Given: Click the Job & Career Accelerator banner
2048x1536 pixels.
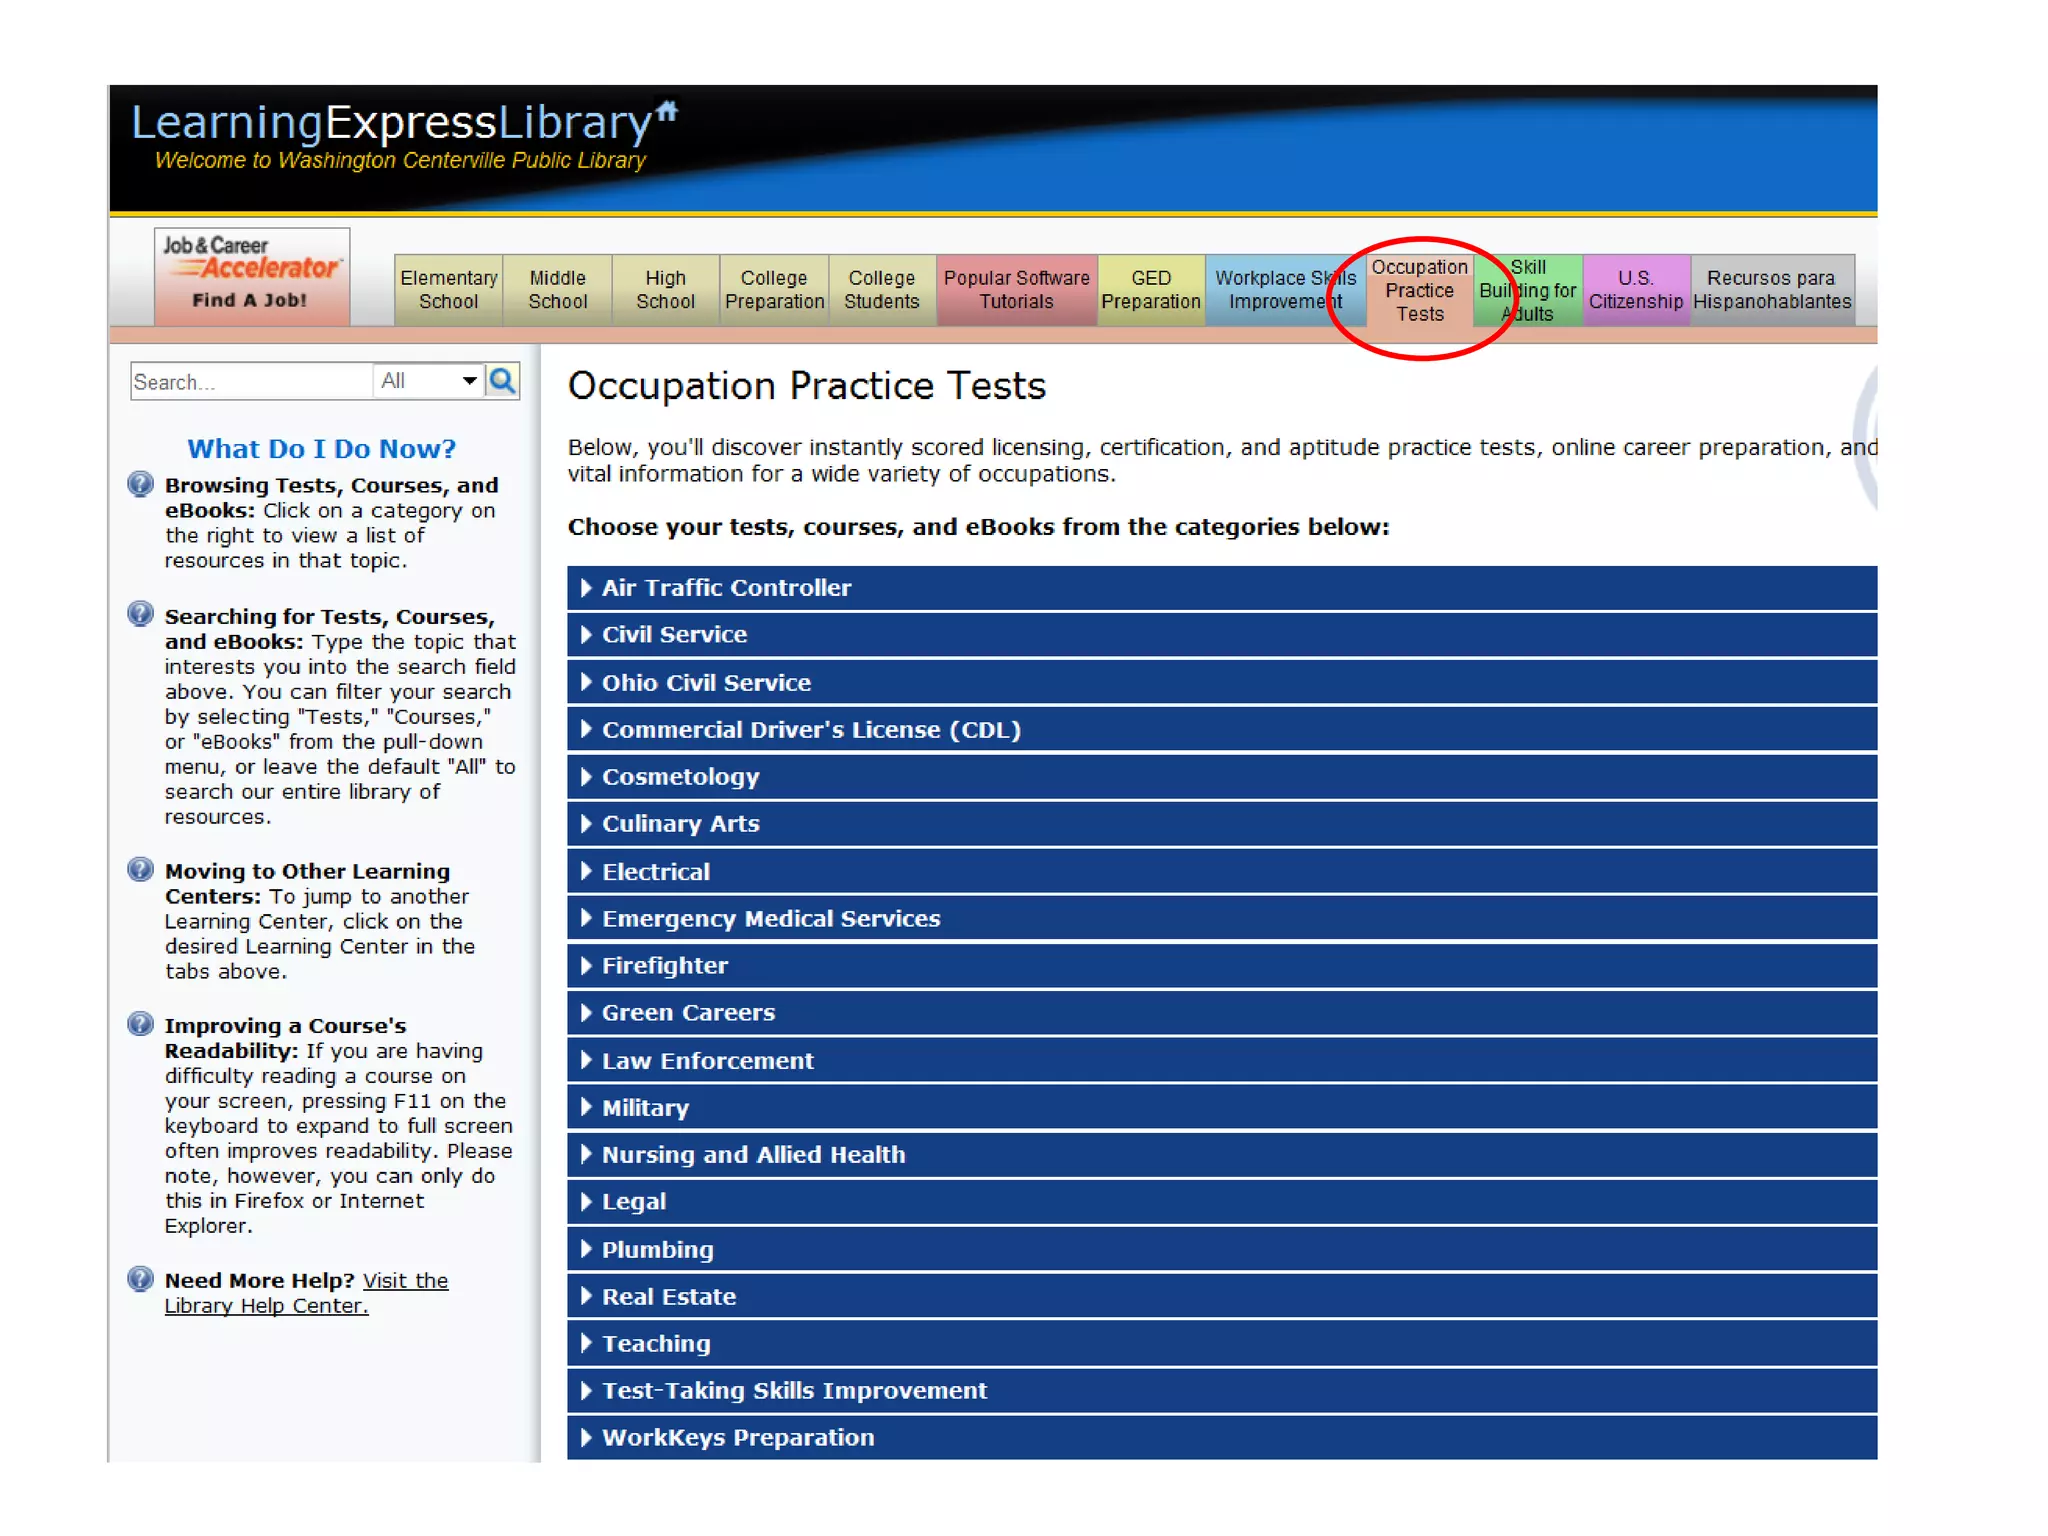Looking at the screenshot, I should [x=252, y=275].
